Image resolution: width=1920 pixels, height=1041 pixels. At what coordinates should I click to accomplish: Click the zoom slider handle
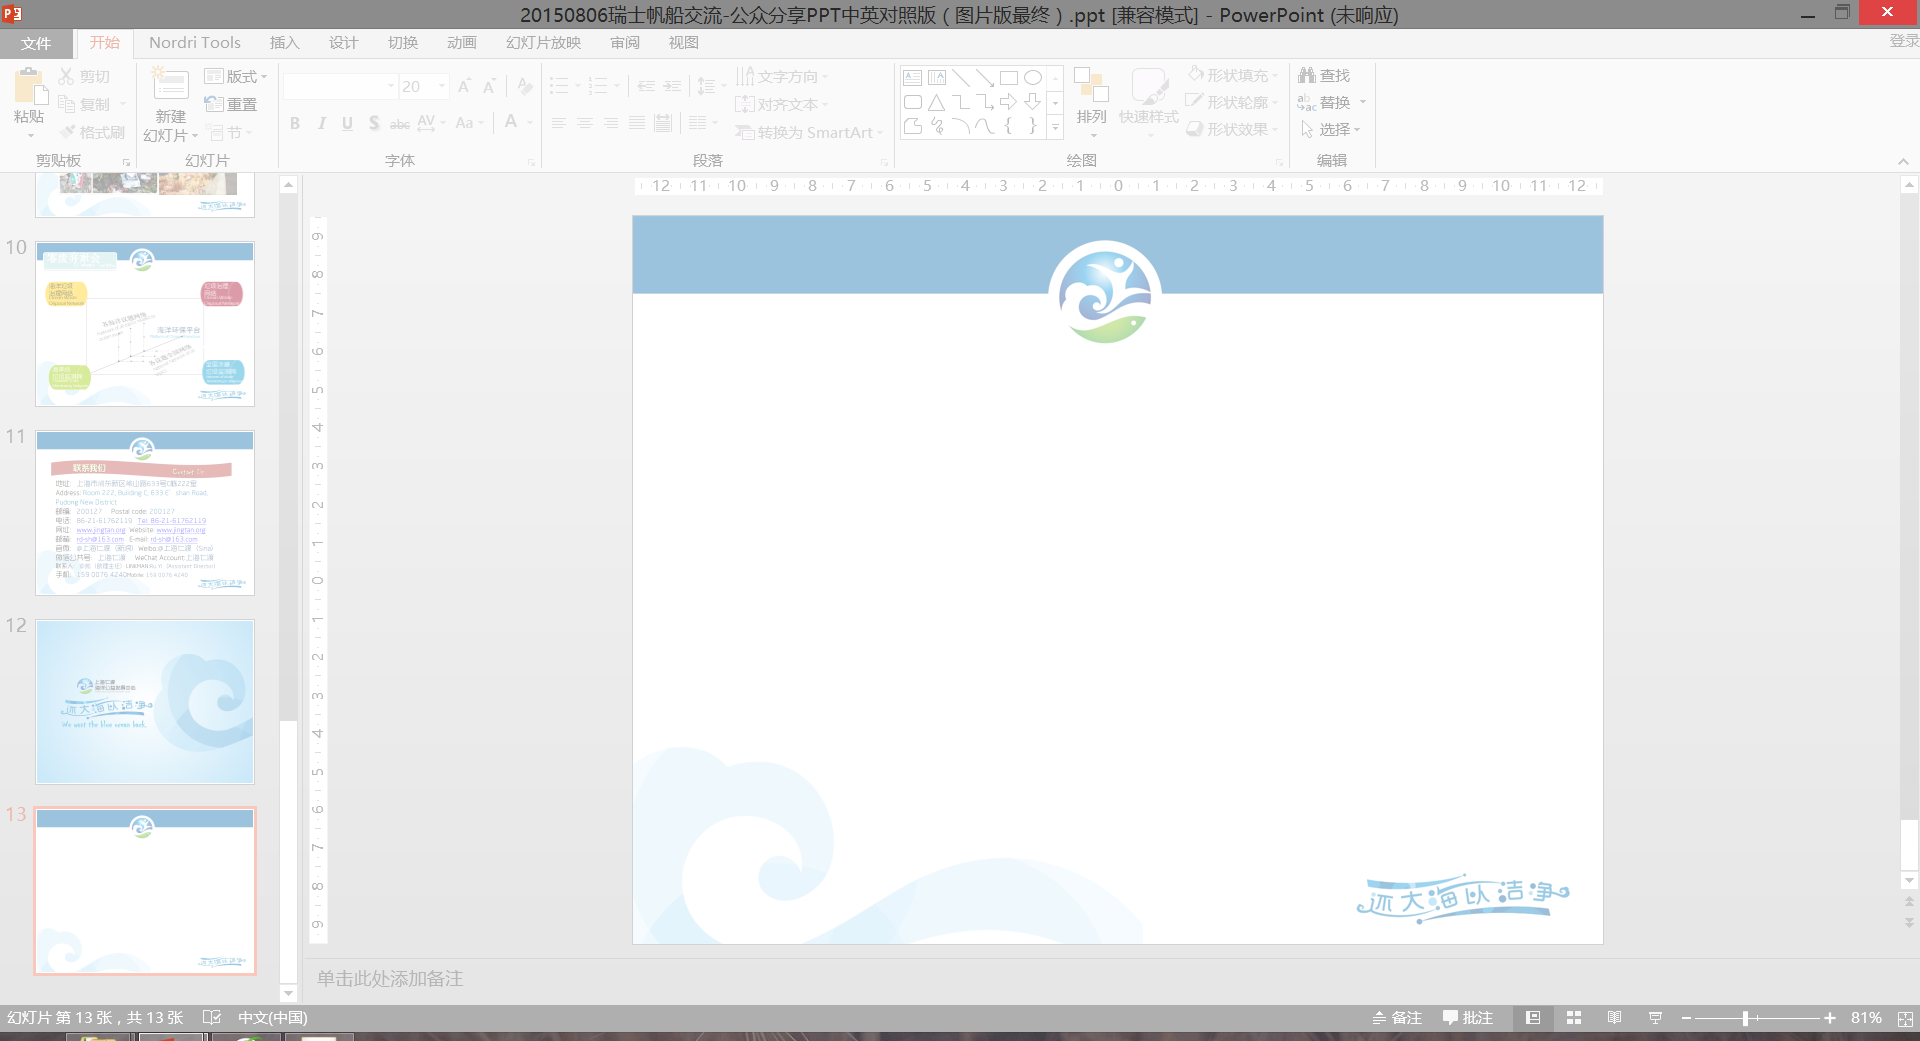click(1745, 1018)
